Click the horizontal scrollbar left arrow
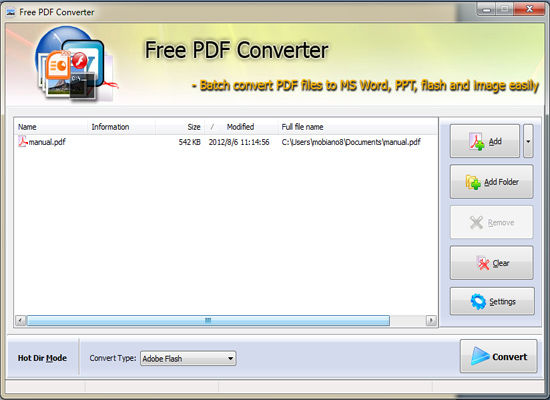The height and width of the screenshot is (400, 550). coord(21,320)
